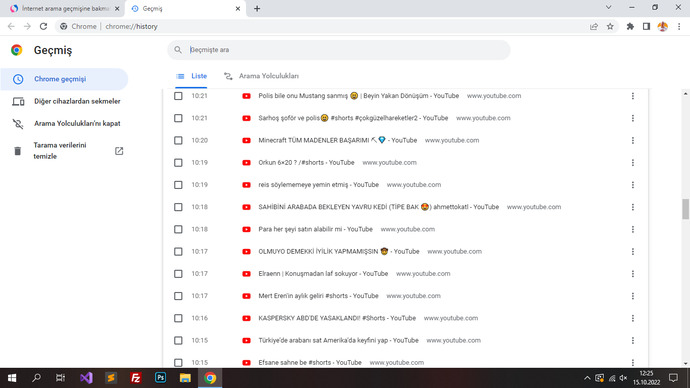Viewport: 690px width, 388px height.
Task: Check the Polis bile onu Mustang sanmış entry
Action: 178,96
